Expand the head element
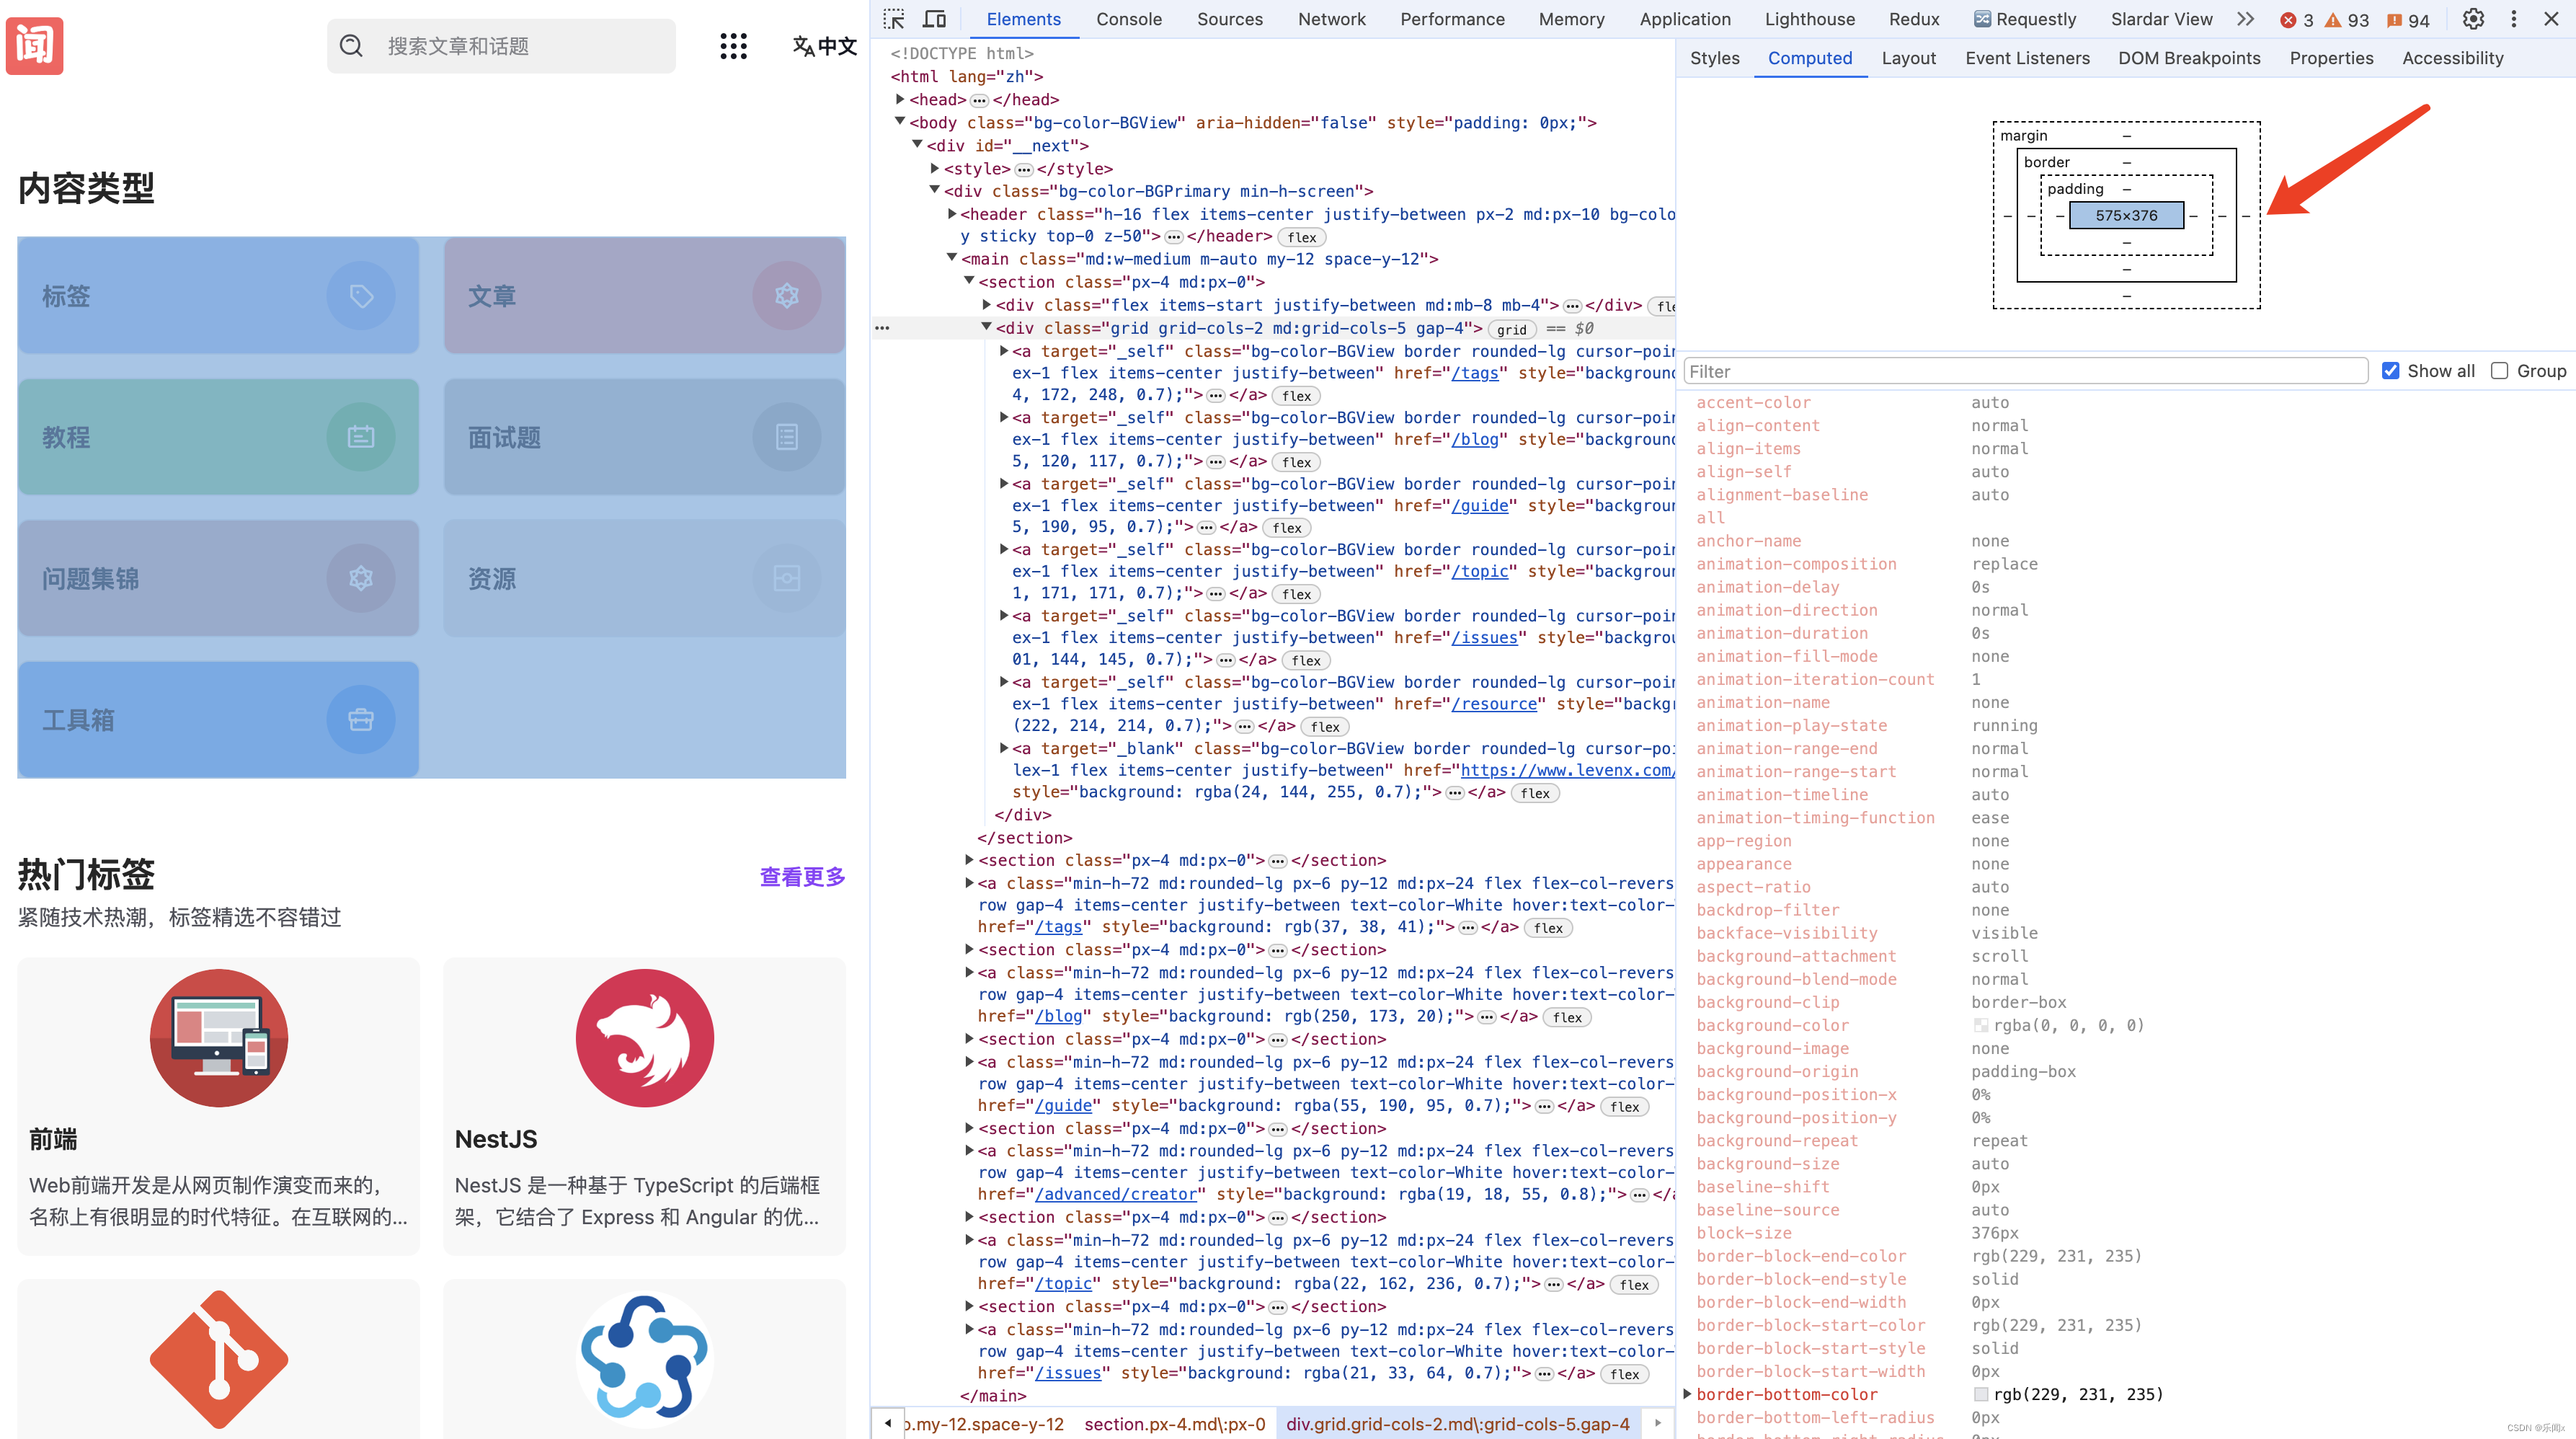The image size is (2576, 1439). pyautogui.click(x=900, y=99)
